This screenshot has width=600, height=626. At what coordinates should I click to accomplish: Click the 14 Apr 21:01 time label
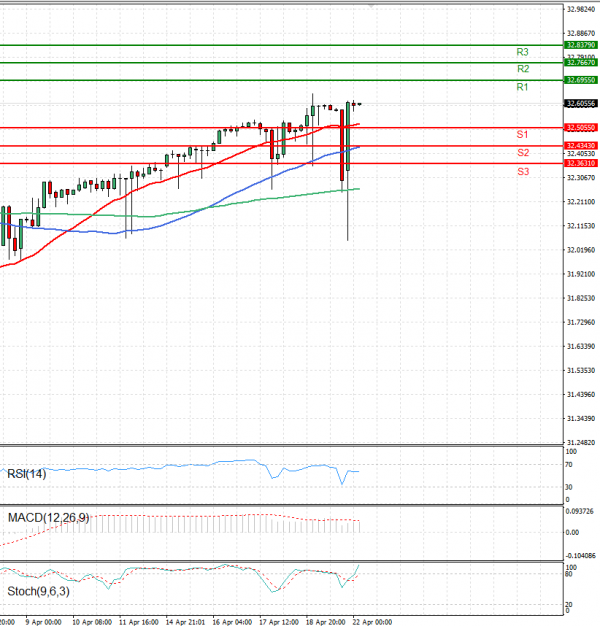click(x=185, y=622)
